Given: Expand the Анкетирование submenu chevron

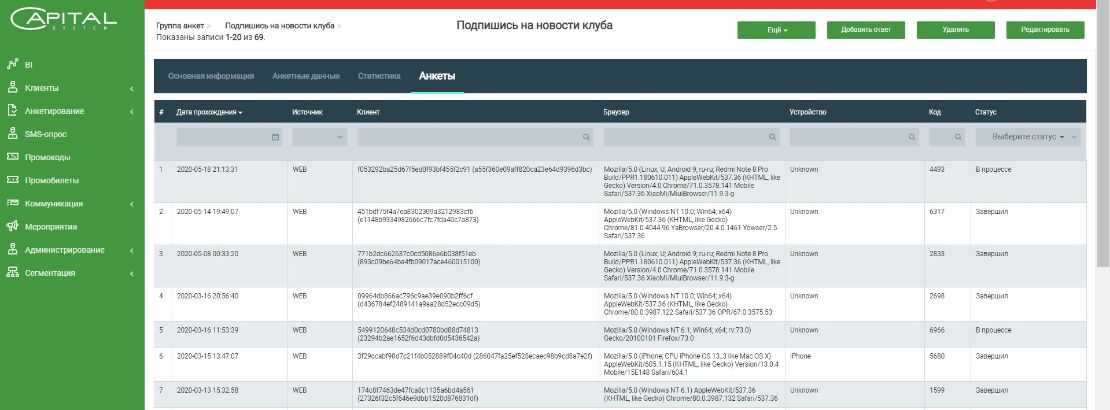Looking at the screenshot, I should click(132, 111).
